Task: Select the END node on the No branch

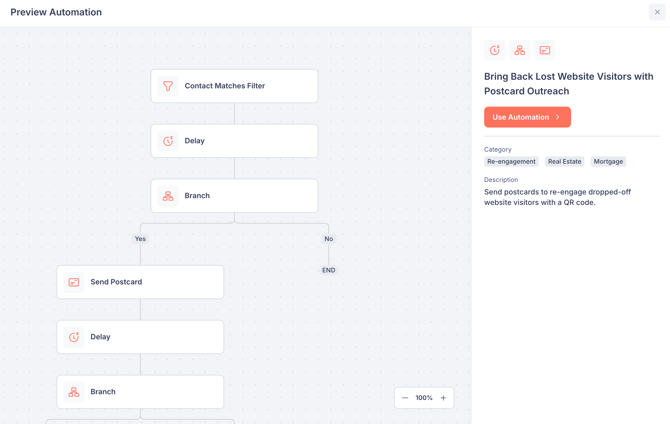Action: click(328, 270)
